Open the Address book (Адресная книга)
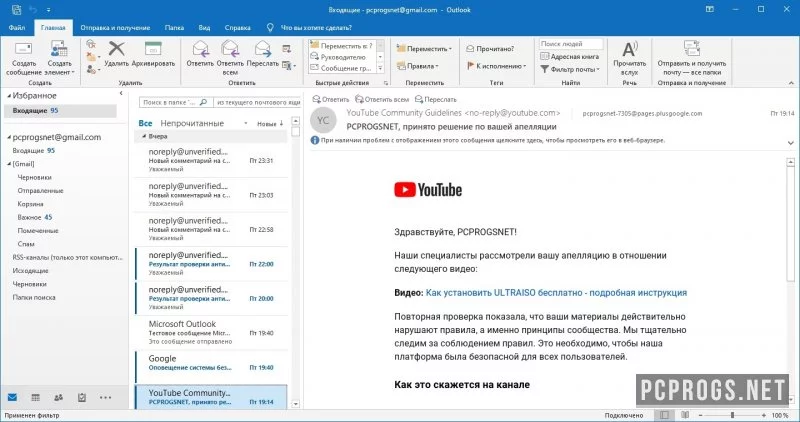 click(569, 57)
